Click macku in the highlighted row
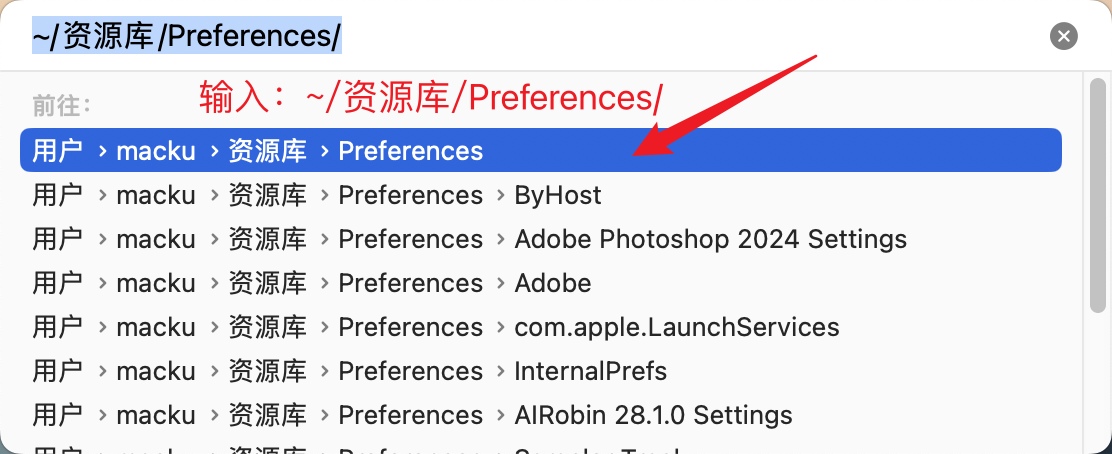This screenshot has width=1112, height=454. coord(156,151)
